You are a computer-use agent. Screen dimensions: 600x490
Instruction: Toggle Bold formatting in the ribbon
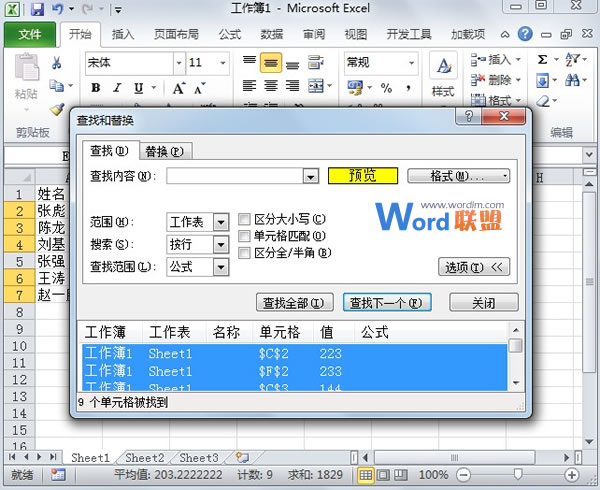96,88
